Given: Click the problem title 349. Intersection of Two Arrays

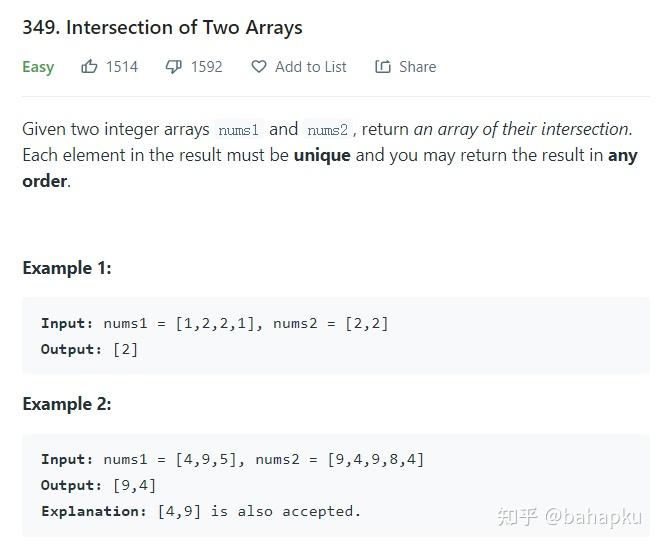Looking at the screenshot, I should tap(162, 28).
